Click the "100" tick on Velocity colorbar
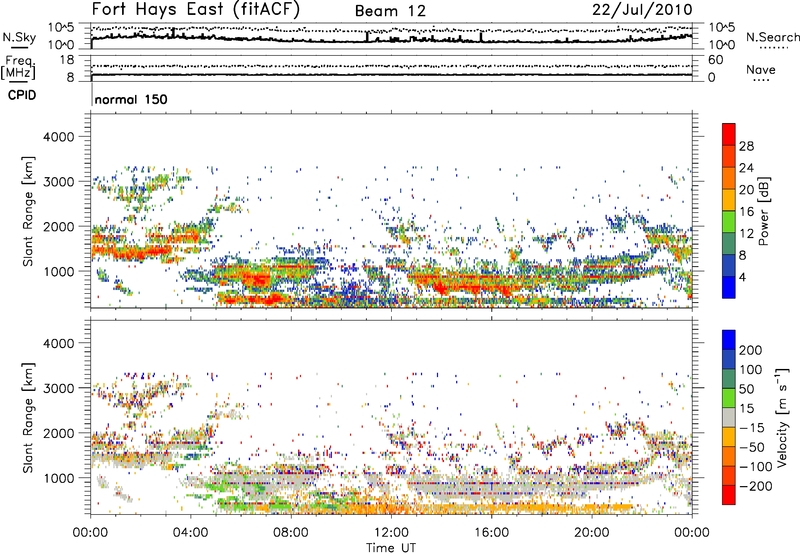Screen dimensions: 800x554 point(751,369)
